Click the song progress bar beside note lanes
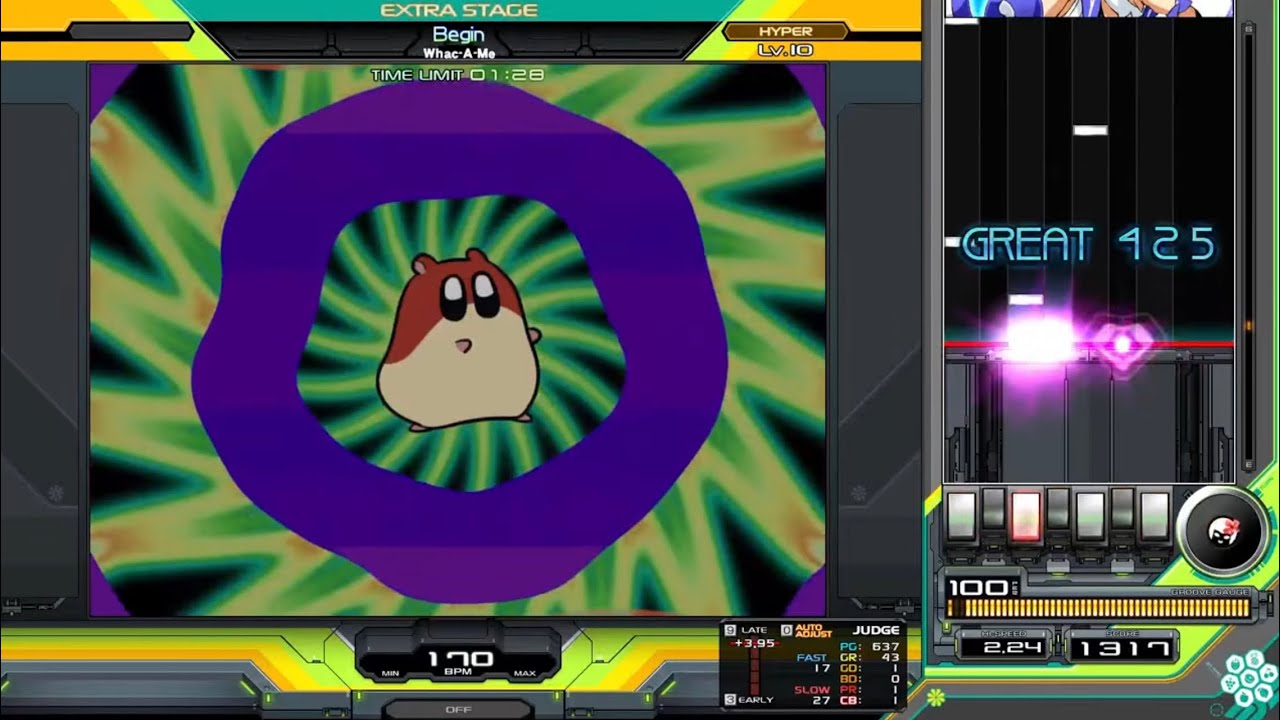This screenshot has height=720, width=1280. click(1248, 245)
